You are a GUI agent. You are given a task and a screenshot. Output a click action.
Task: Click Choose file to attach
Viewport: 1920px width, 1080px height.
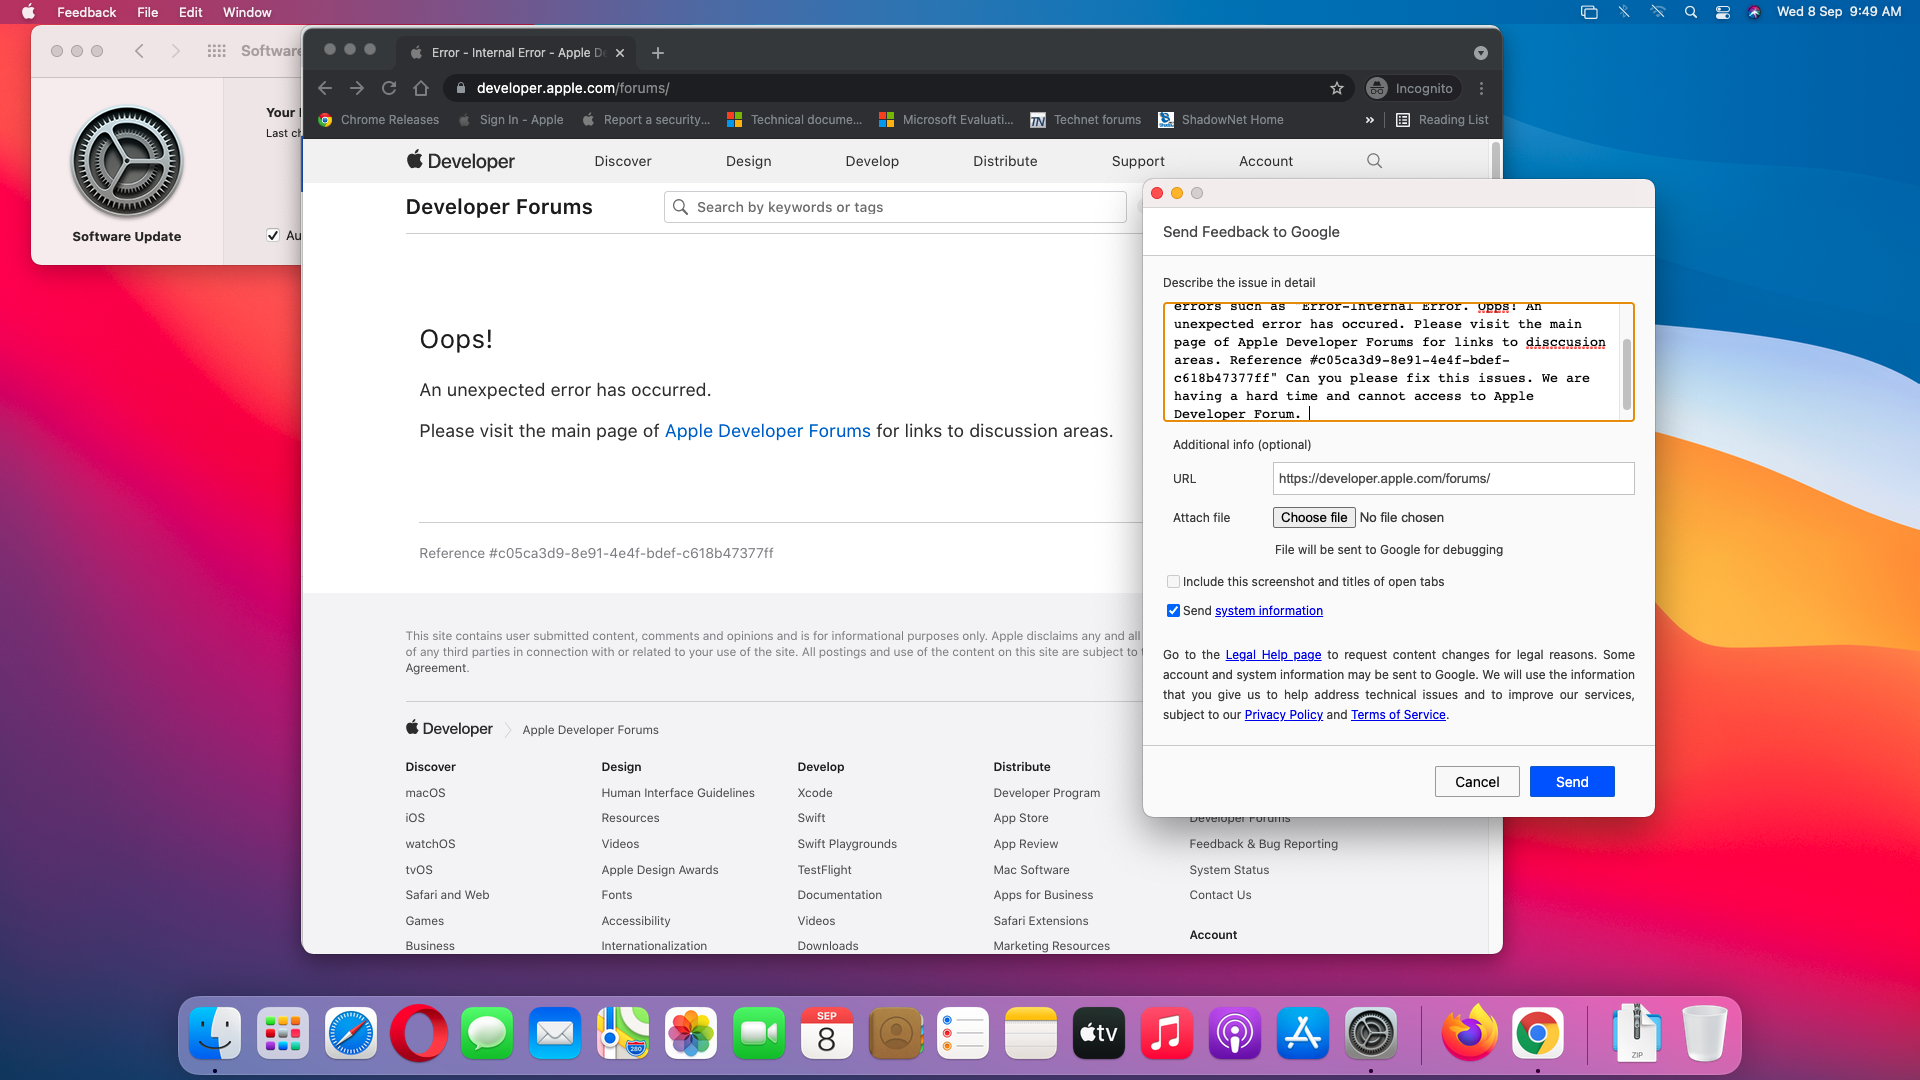[1313, 518]
